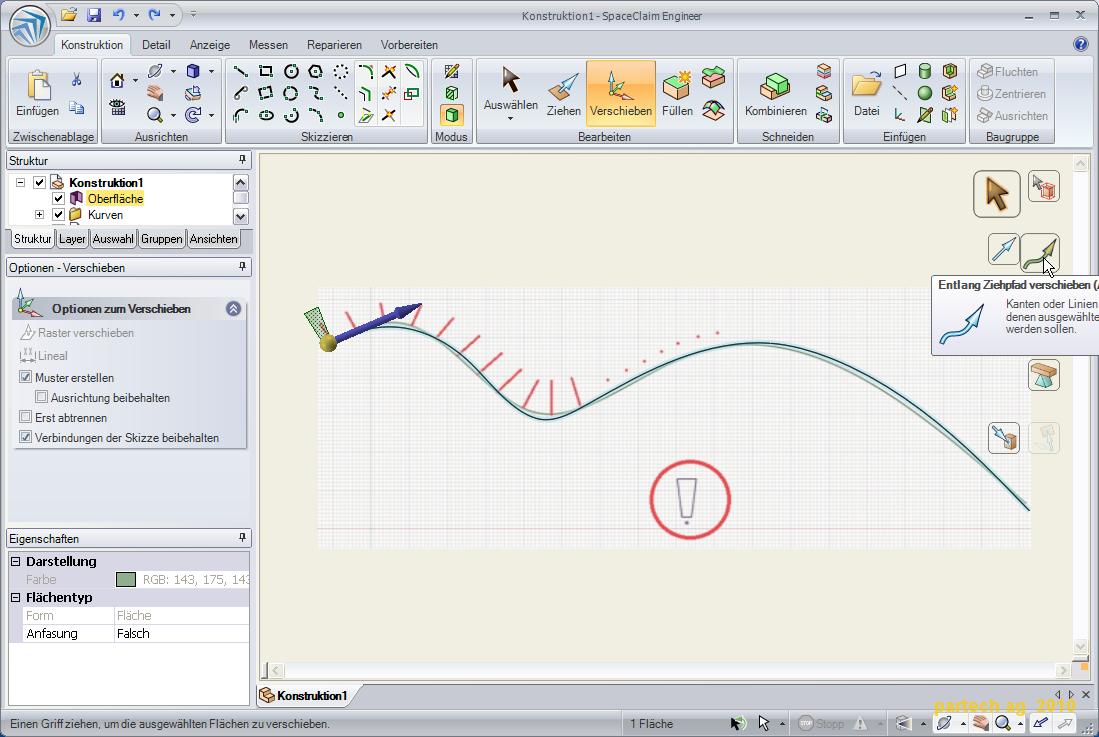Open the Detail ribbon tab
This screenshot has width=1099, height=737.
[x=156, y=45]
